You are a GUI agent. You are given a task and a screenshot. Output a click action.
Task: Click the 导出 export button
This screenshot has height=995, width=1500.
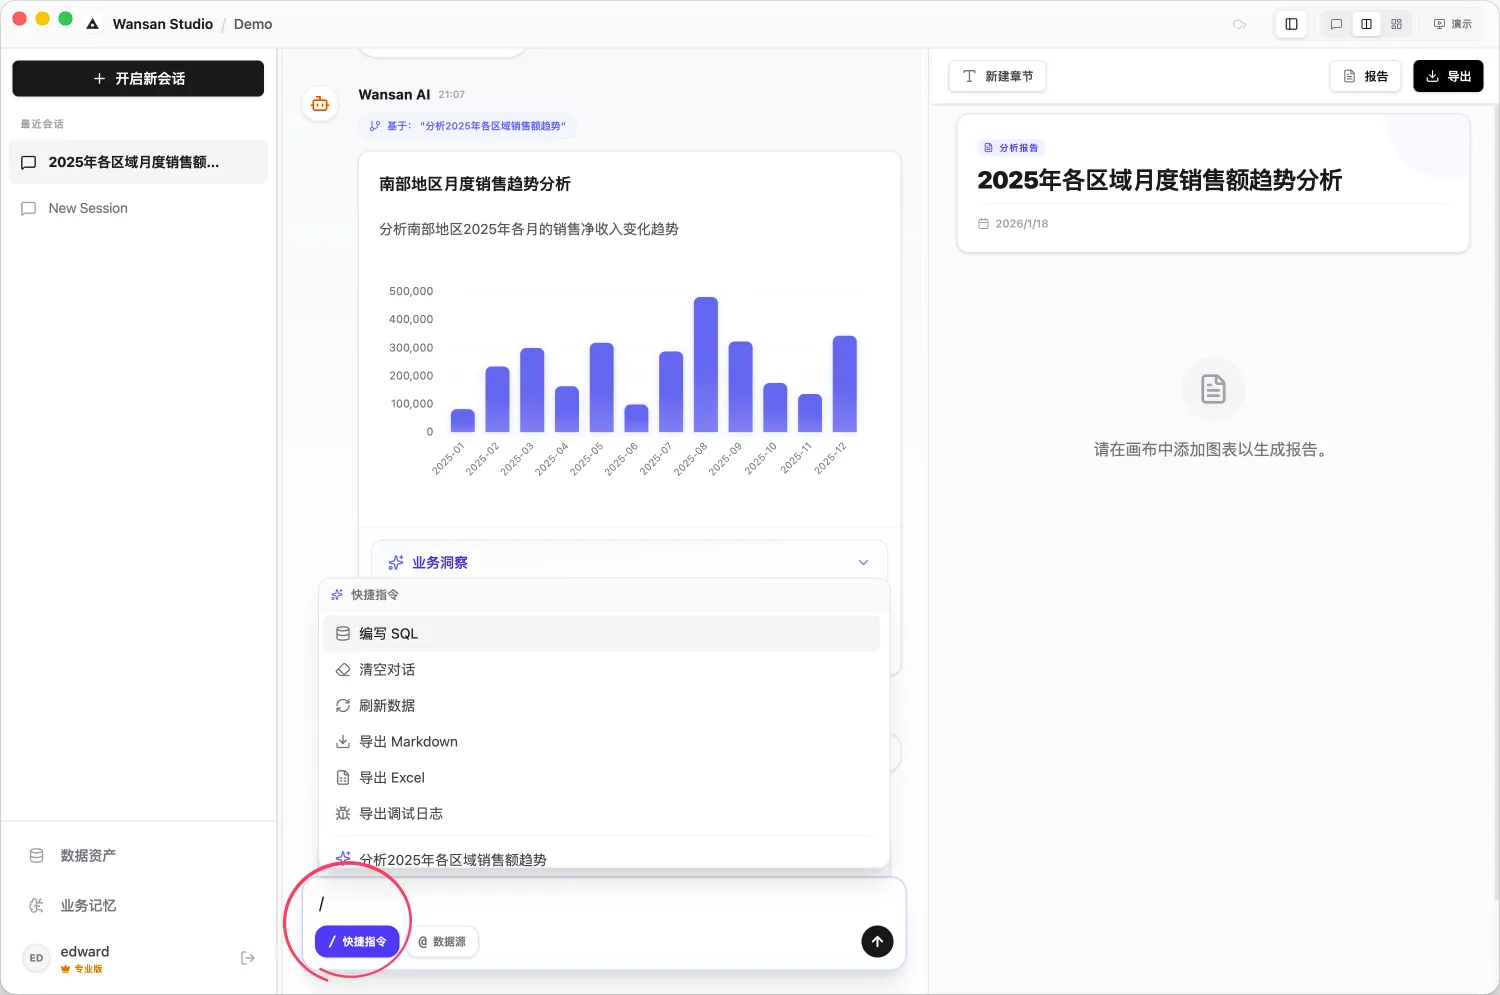(1448, 76)
